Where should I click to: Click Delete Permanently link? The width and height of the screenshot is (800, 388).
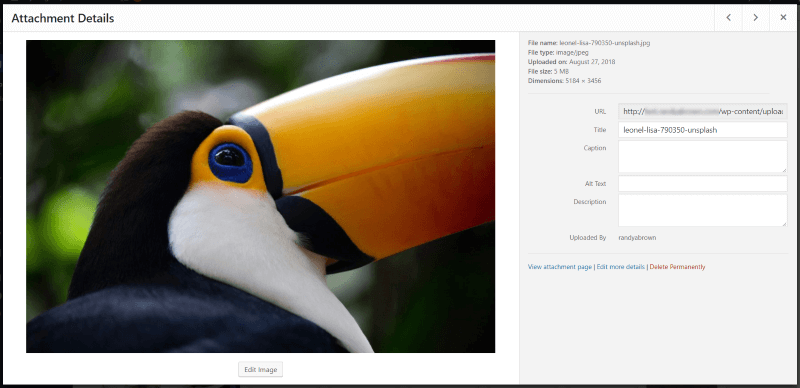tap(678, 267)
